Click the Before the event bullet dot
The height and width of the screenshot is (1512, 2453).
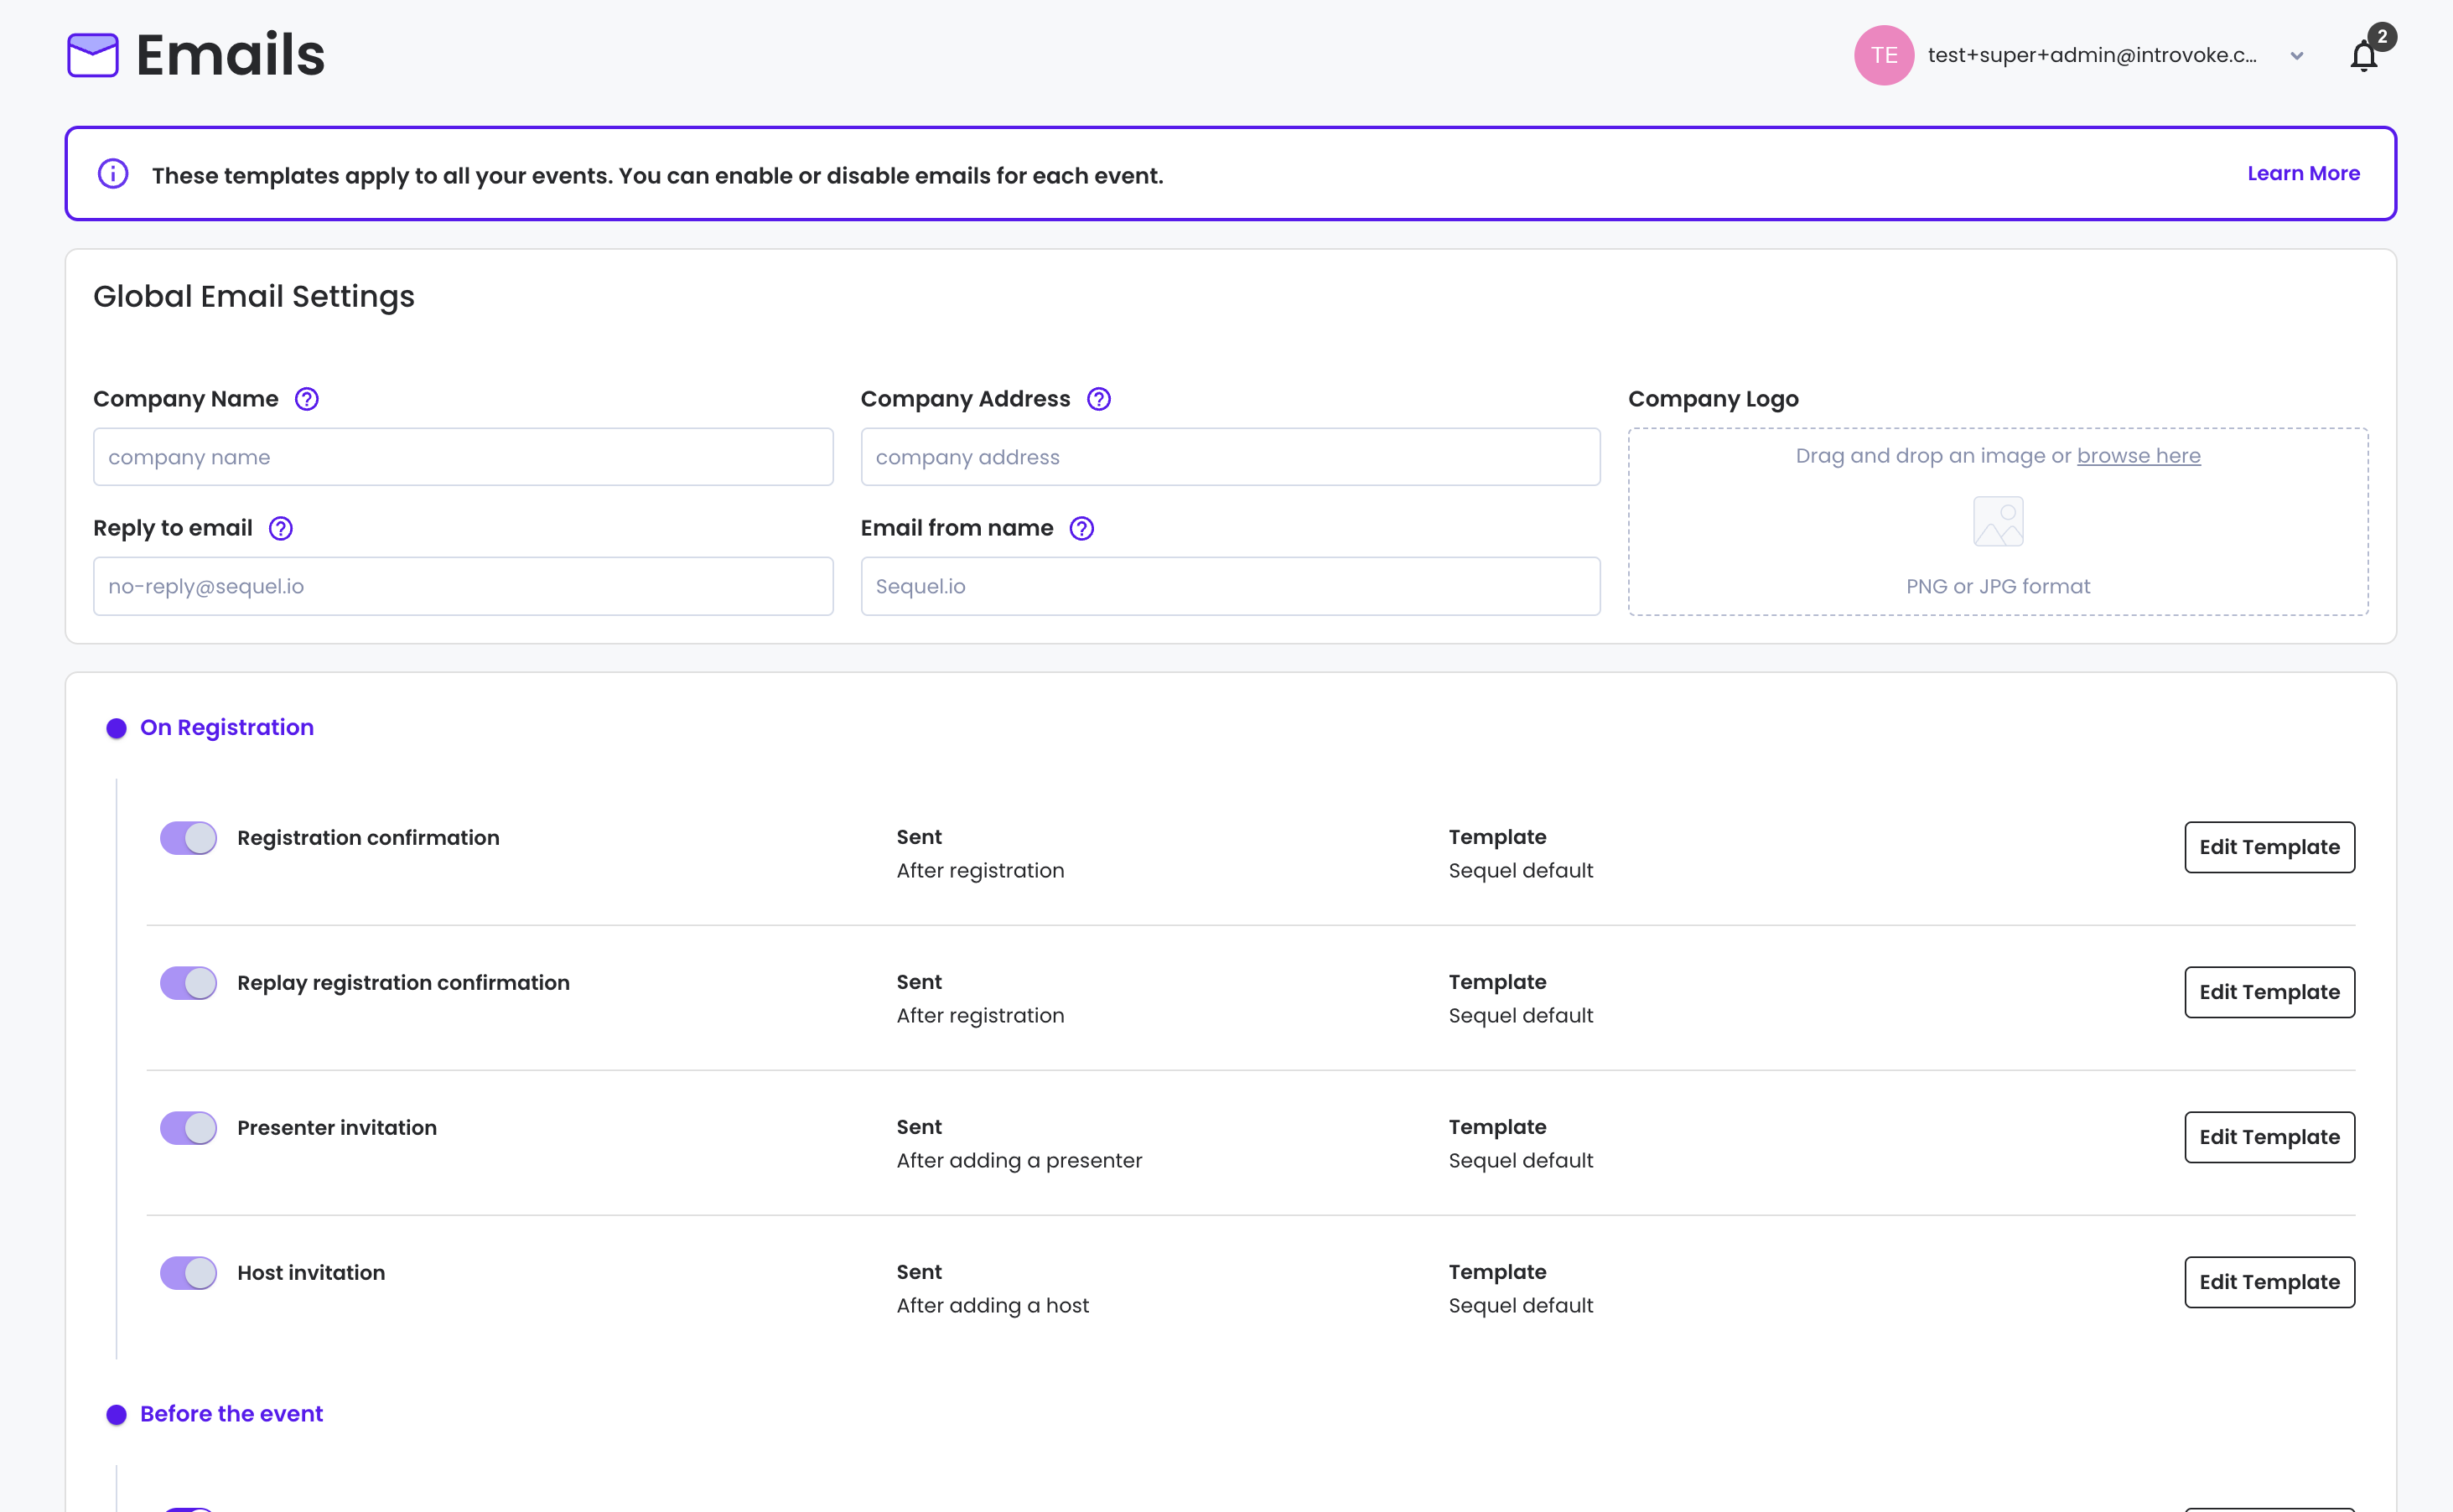(x=116, y=1414)
